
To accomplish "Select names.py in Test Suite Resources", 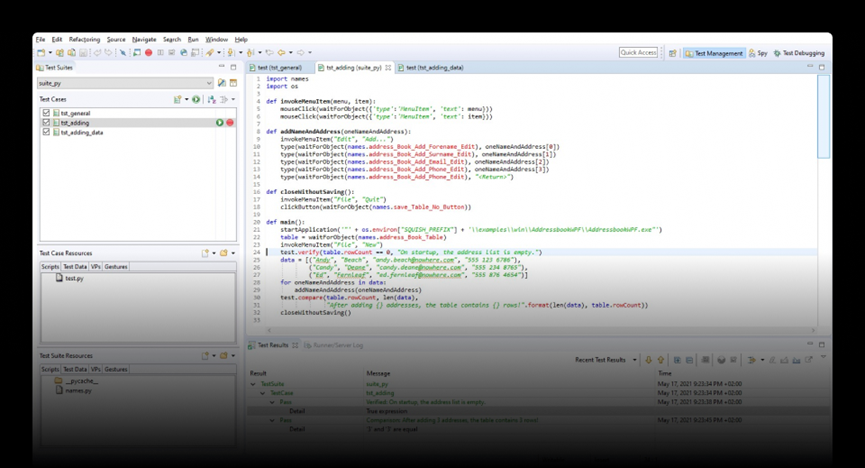I will click(74, 390).
